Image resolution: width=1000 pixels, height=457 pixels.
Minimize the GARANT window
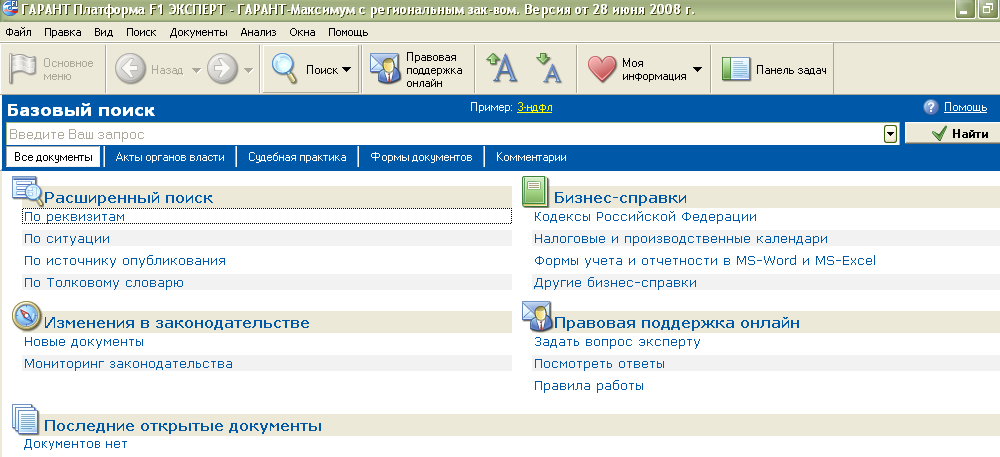[x=964, y=10]
